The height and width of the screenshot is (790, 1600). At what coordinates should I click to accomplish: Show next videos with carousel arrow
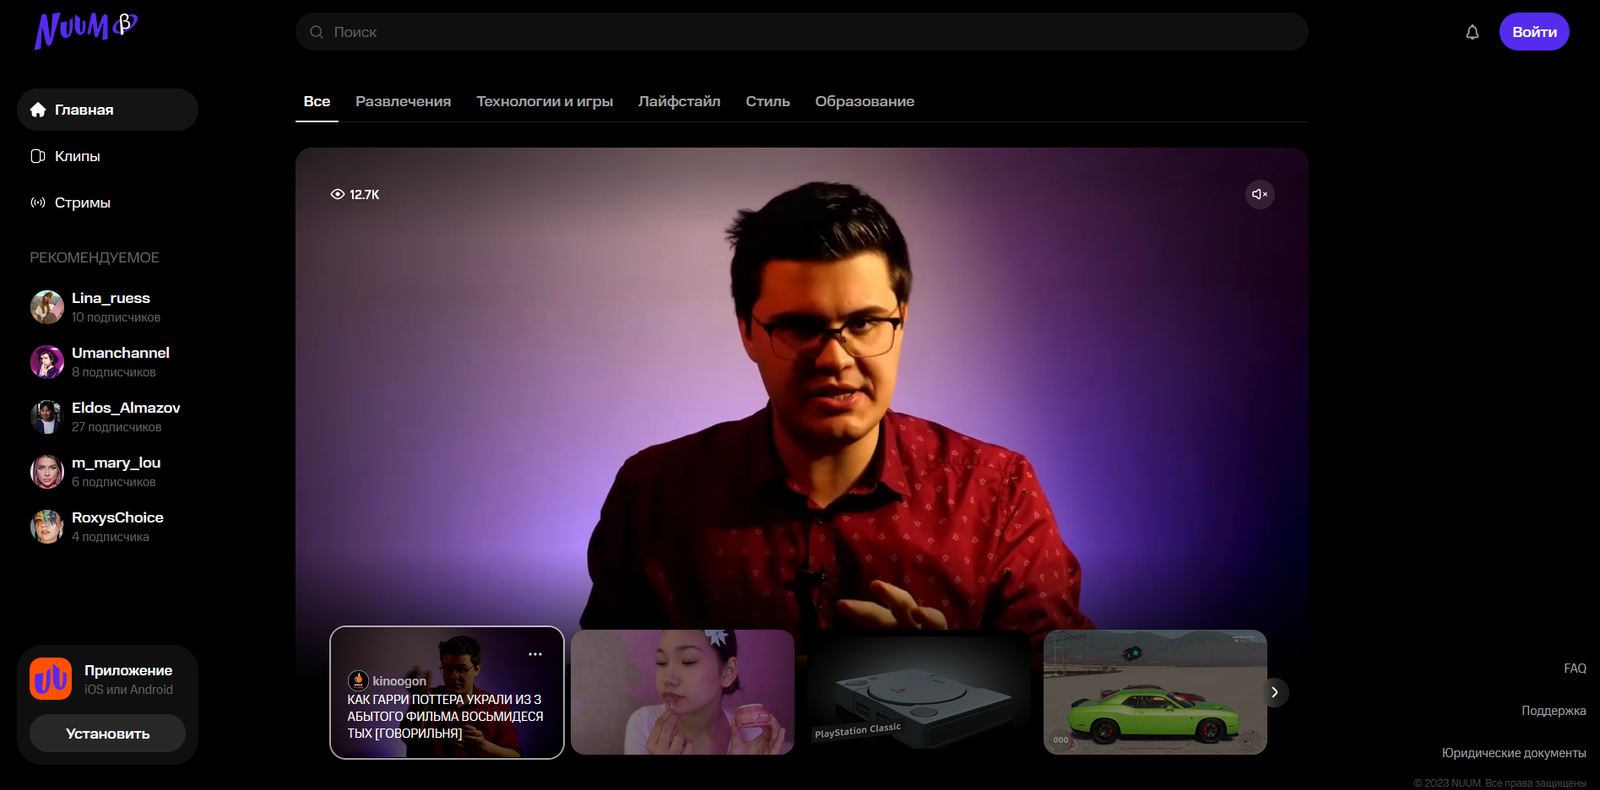tap(1274, 692)
